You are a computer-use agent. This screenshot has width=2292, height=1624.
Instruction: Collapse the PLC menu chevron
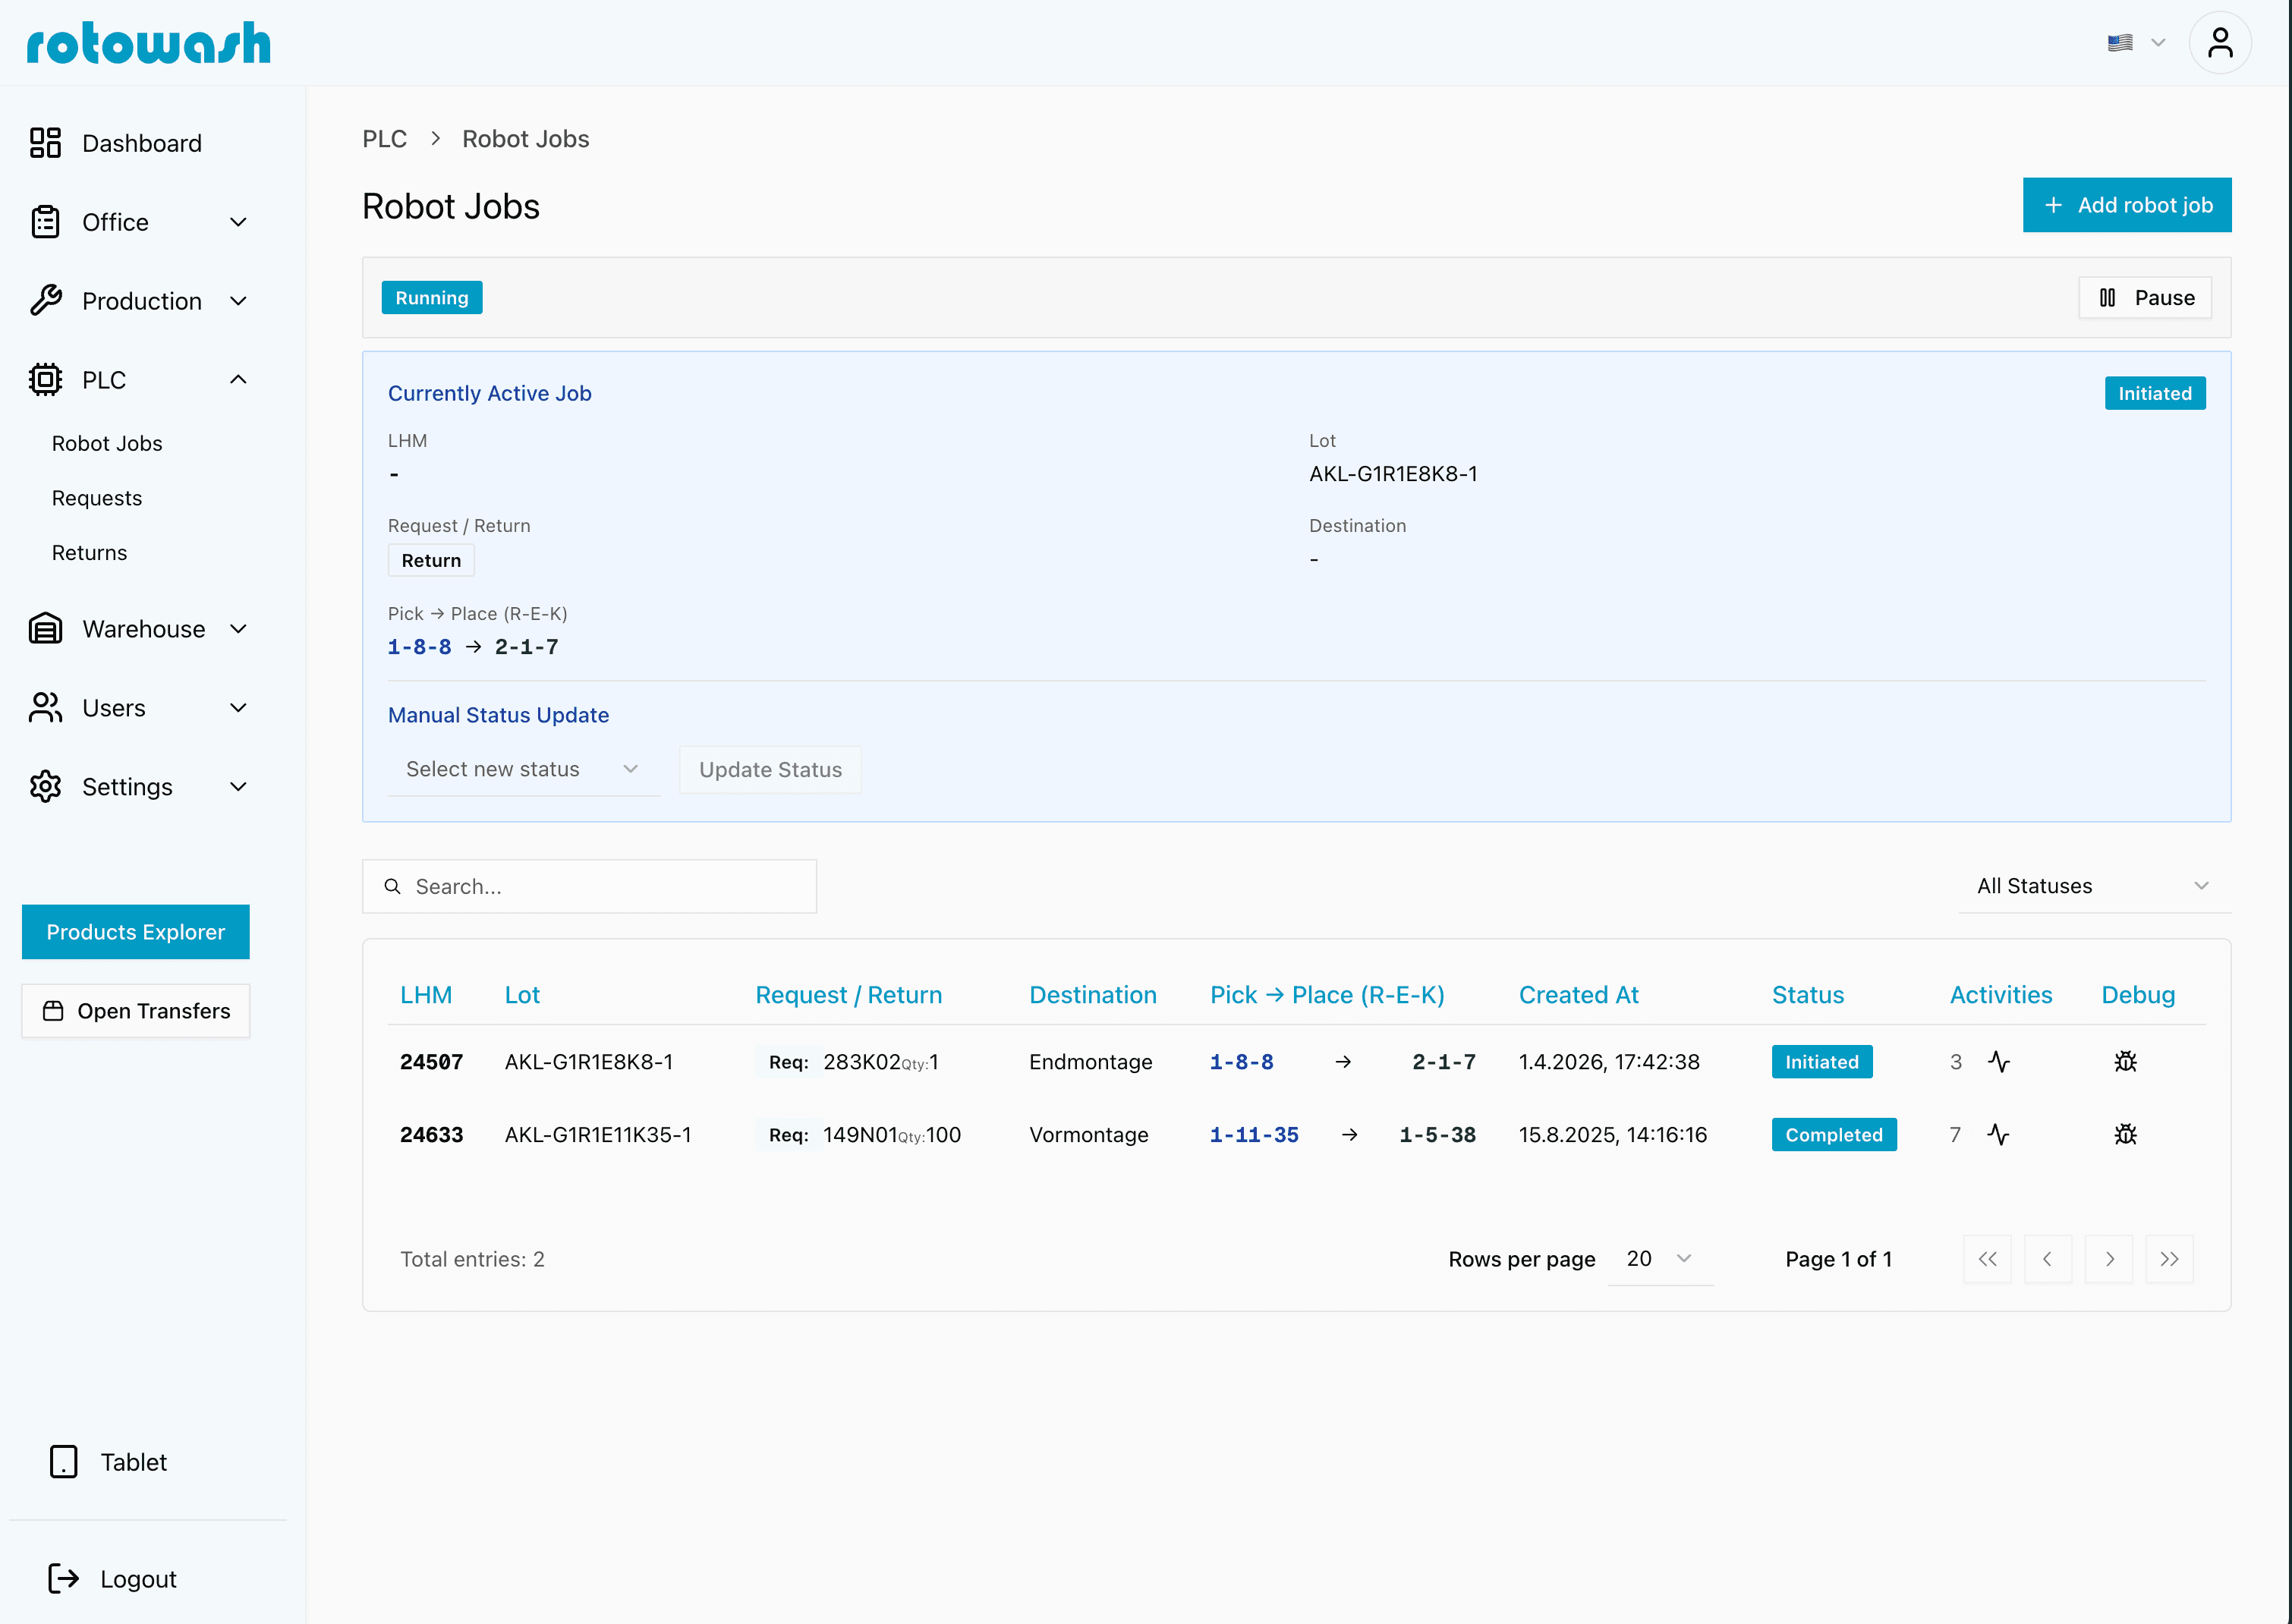tap(238, 380)
